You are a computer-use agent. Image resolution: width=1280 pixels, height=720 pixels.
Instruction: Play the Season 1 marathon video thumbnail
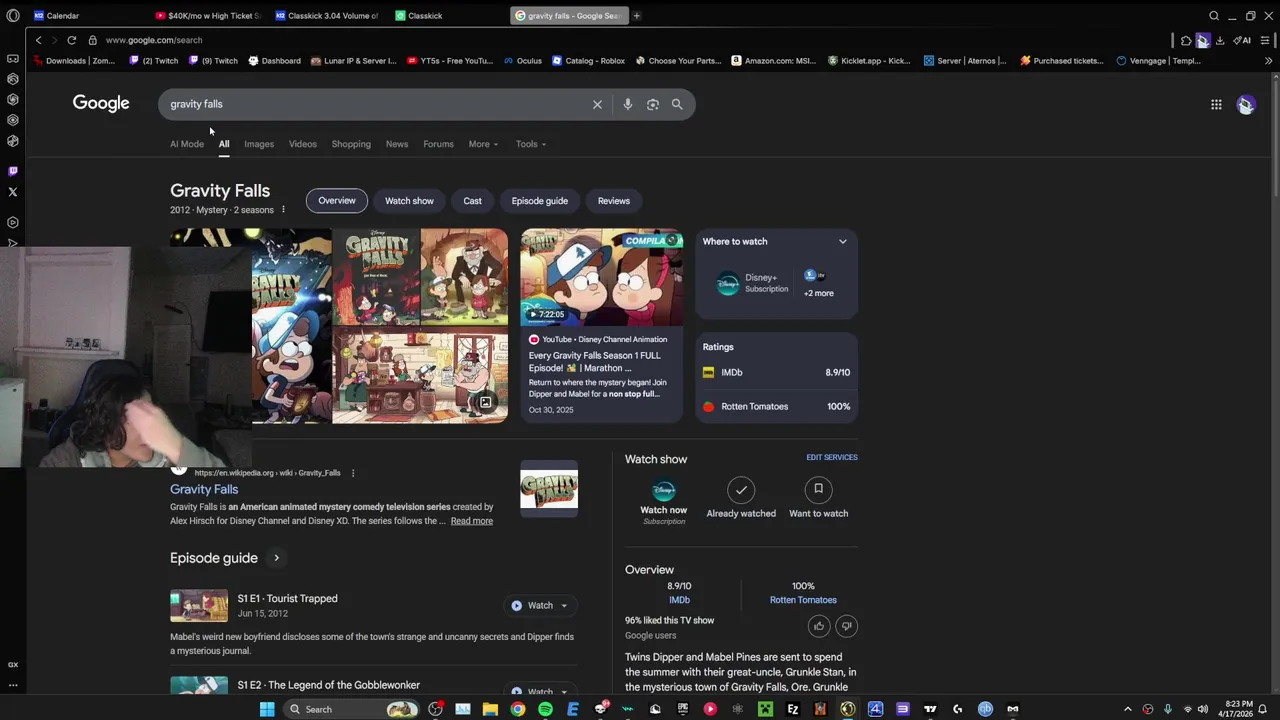coord(601,277)
